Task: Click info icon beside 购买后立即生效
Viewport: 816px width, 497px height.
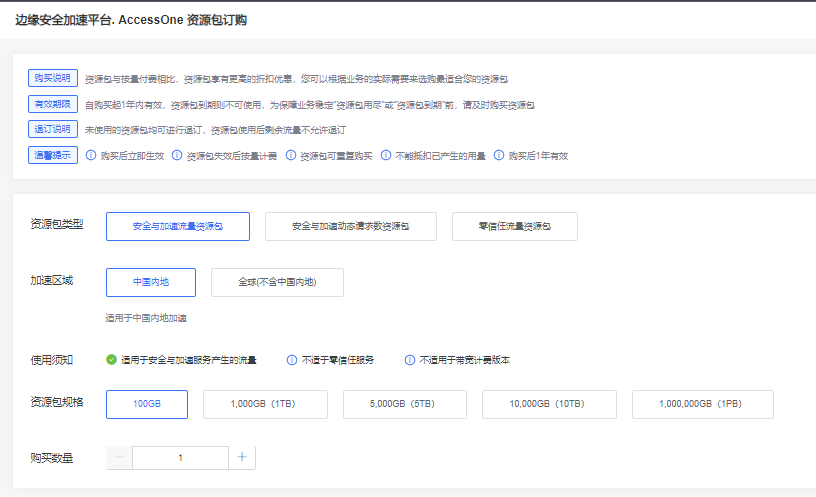Action: (x=91, y=156)
